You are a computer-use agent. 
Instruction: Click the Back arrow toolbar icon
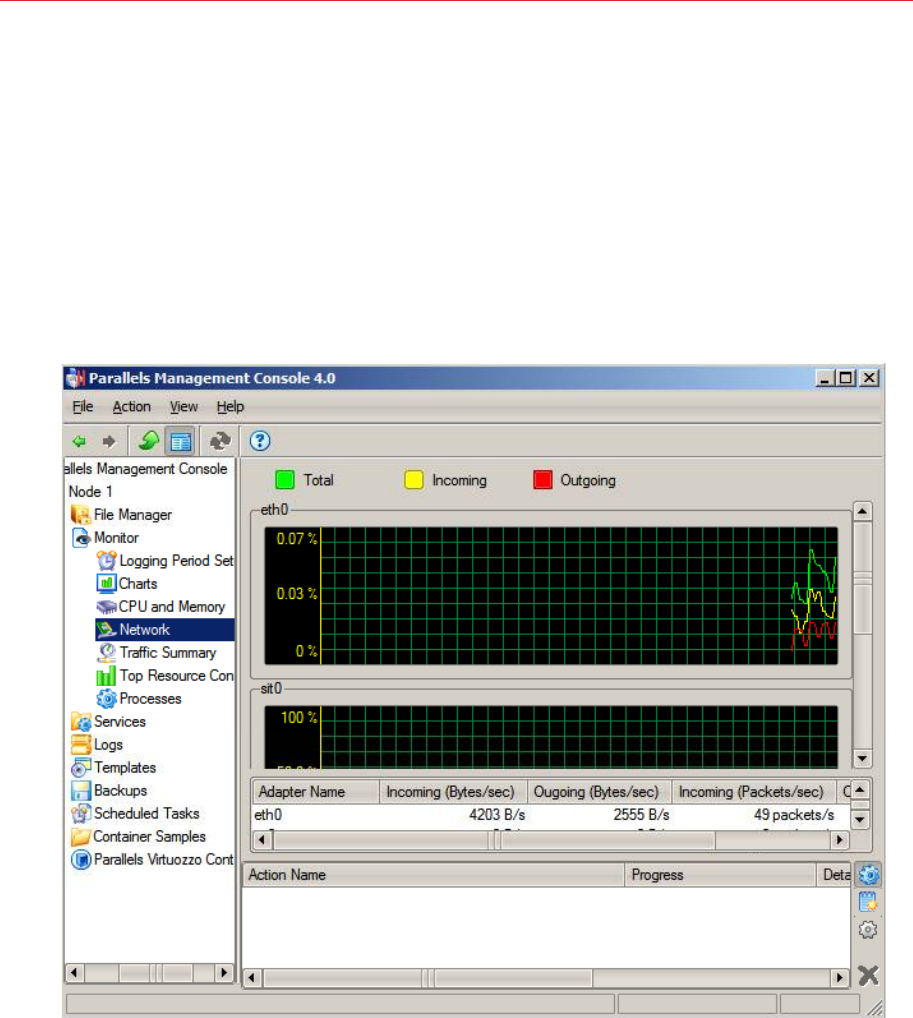79,441
